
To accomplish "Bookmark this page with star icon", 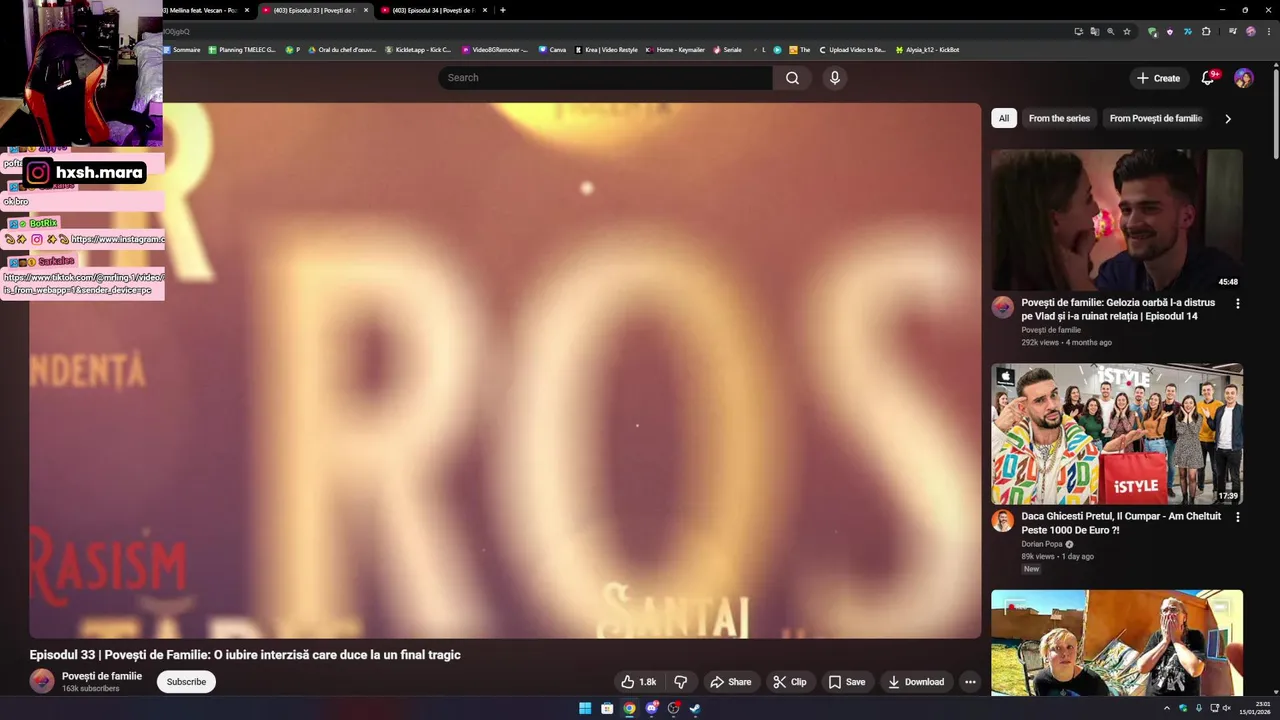I will coord(1127,31).
